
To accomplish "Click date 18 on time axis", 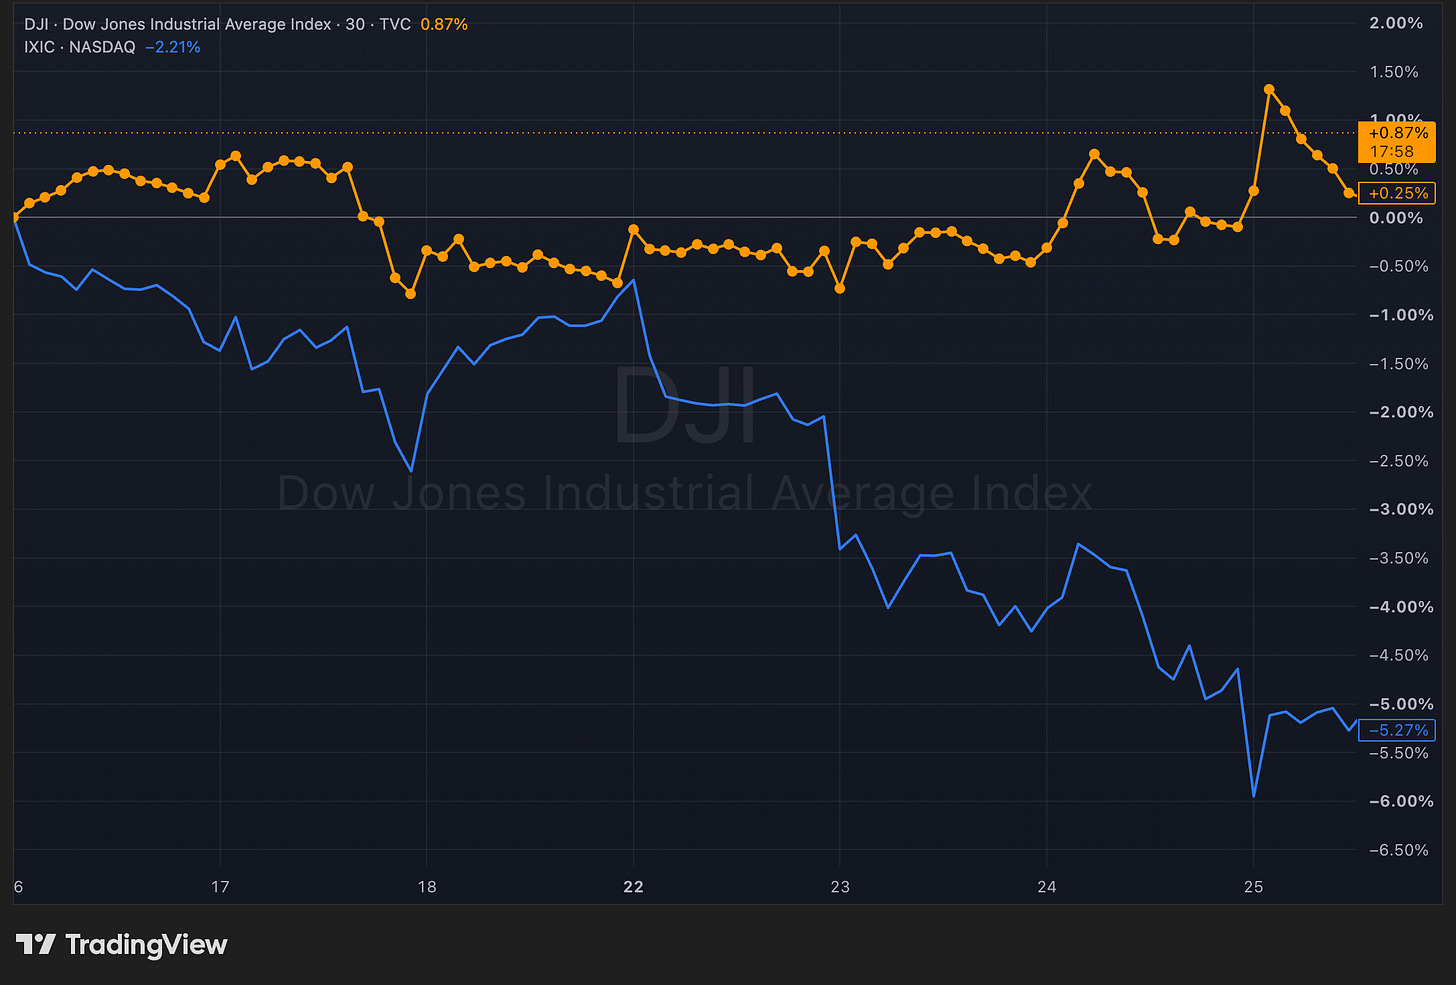I will 427,887.
